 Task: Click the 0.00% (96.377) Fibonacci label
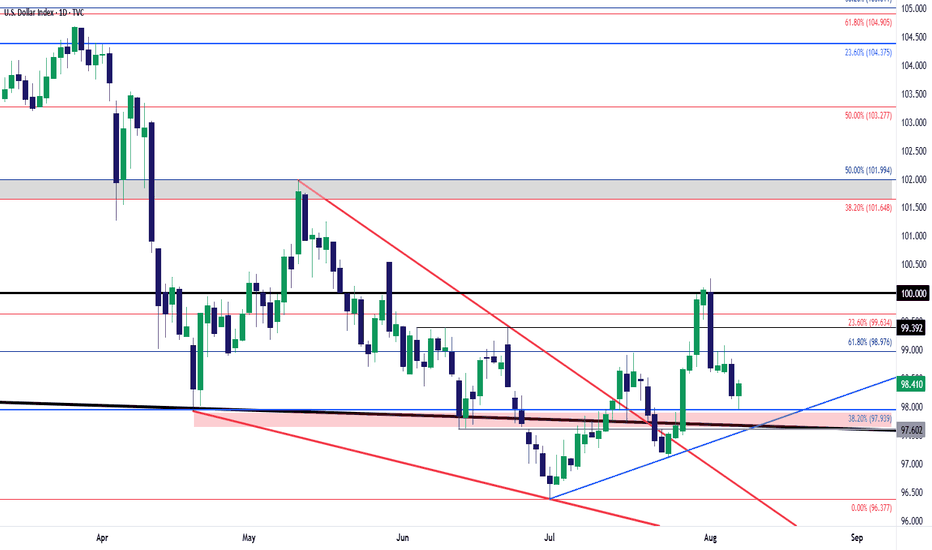871,508
